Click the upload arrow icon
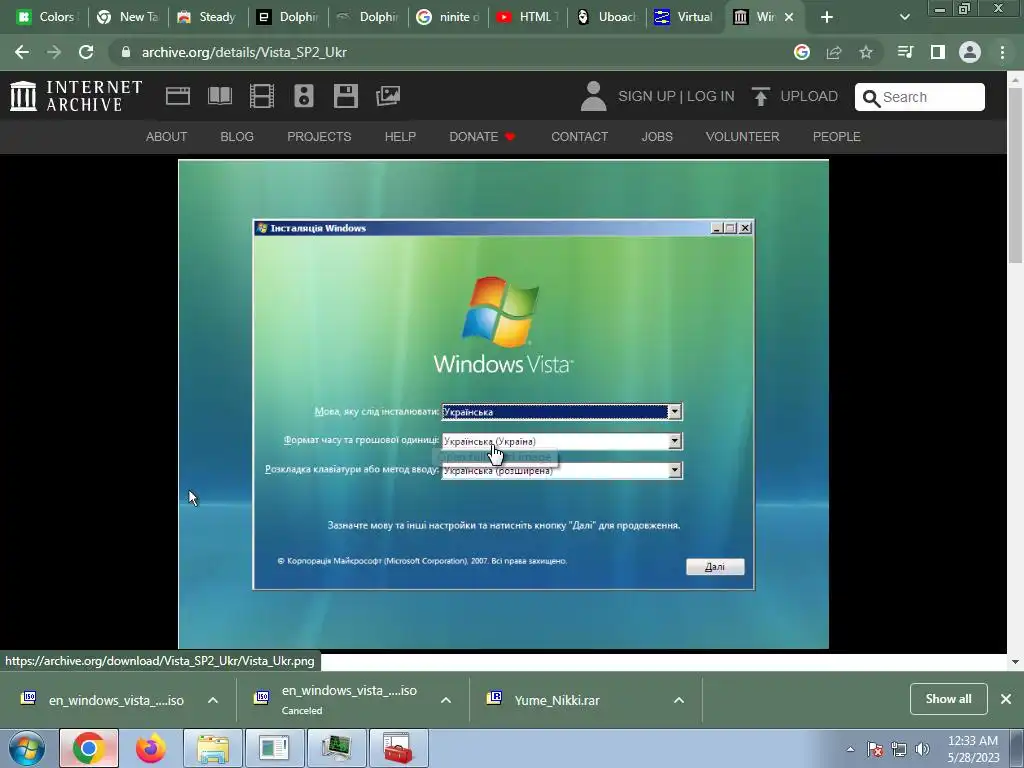The height and width of the screenshot is (768, 1024). tap(760, 96)
